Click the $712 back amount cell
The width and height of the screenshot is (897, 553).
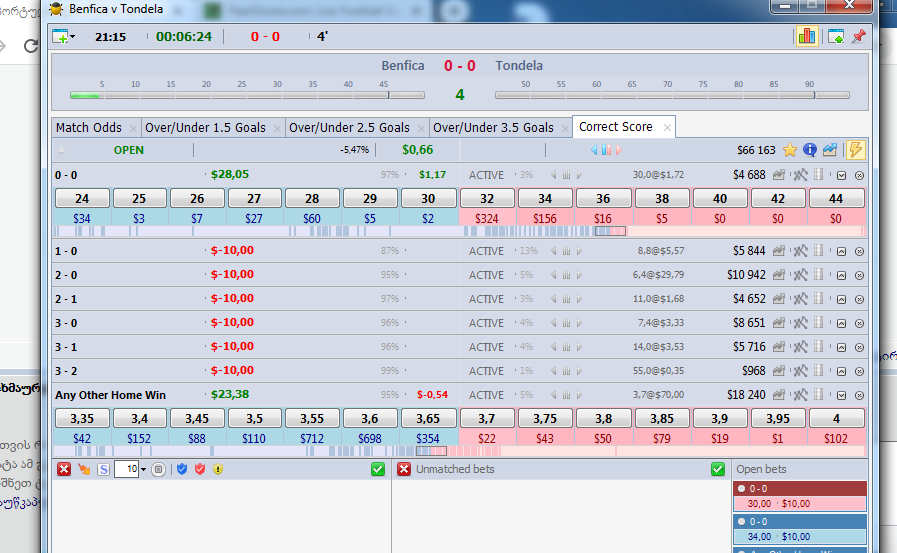tap(312, 439)
